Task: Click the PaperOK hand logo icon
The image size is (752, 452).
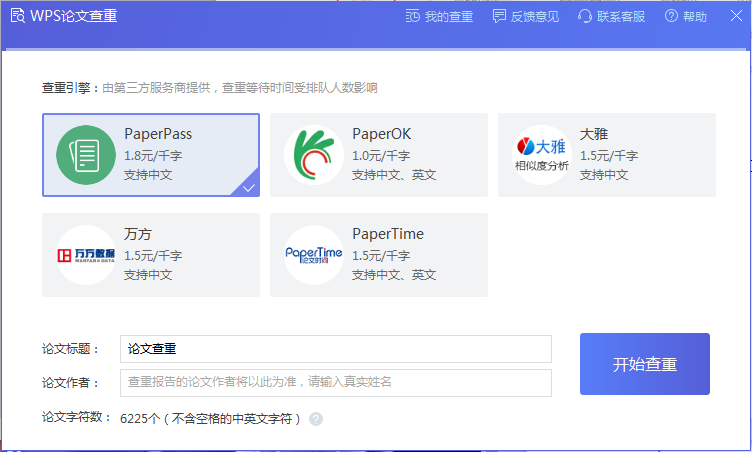Action: click(314, 155)
